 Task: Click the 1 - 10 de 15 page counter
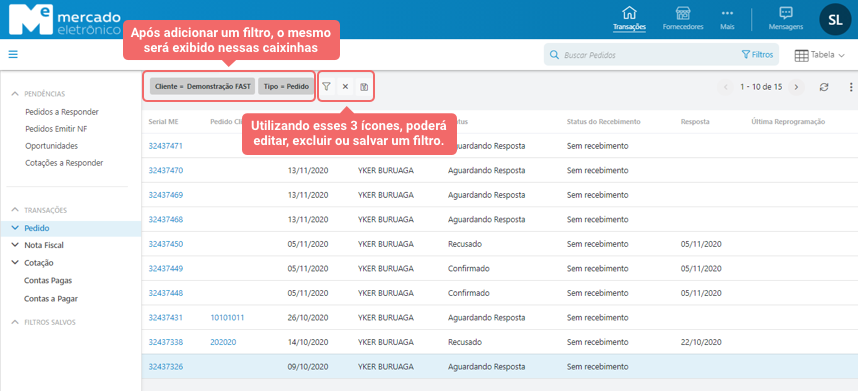[761, 87]
